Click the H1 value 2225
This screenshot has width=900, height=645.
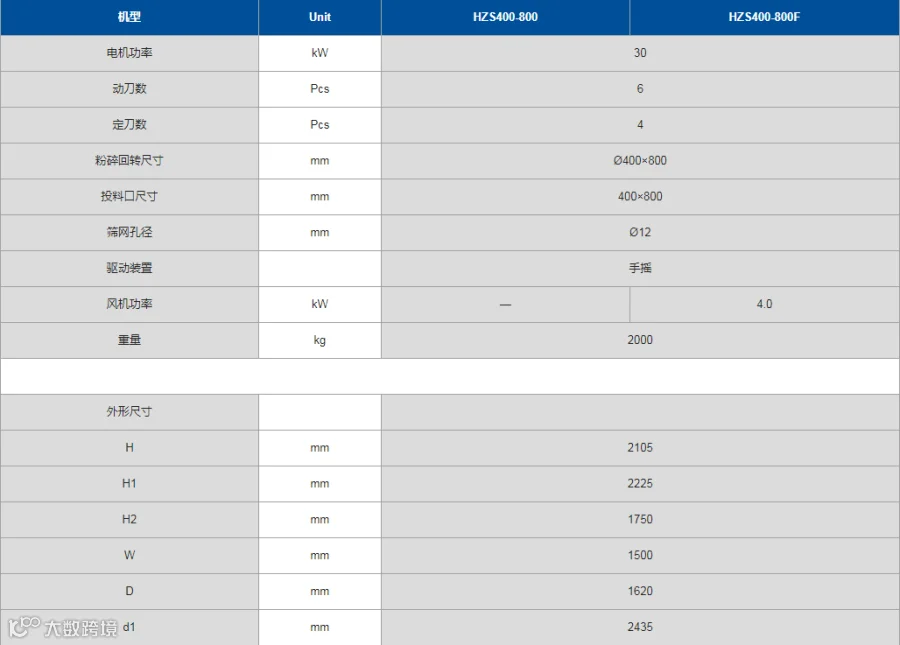click(x=640, y=483)
